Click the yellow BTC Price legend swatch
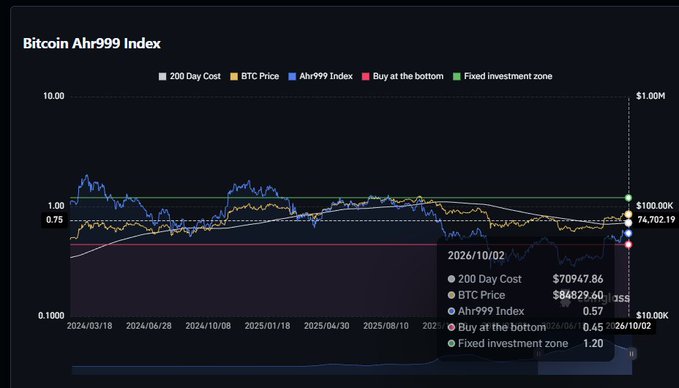 click(234, 77)
